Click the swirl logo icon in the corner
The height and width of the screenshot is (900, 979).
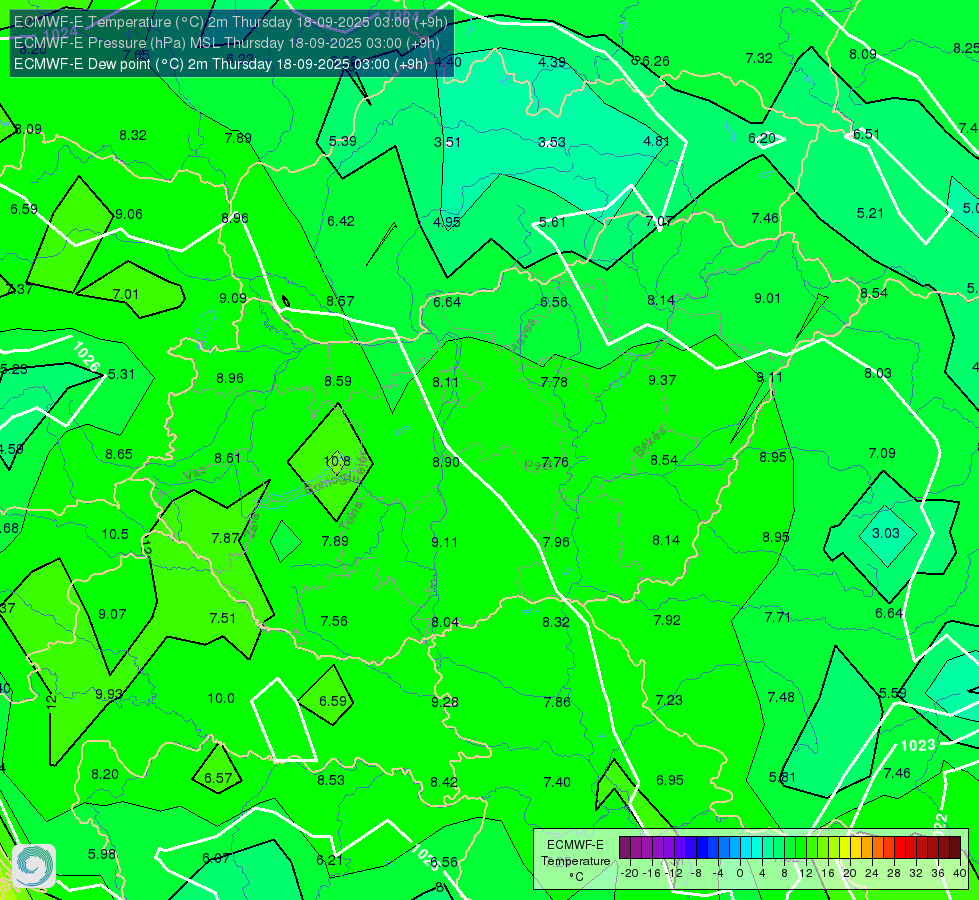pyautogui.click(x=34, y=866)
